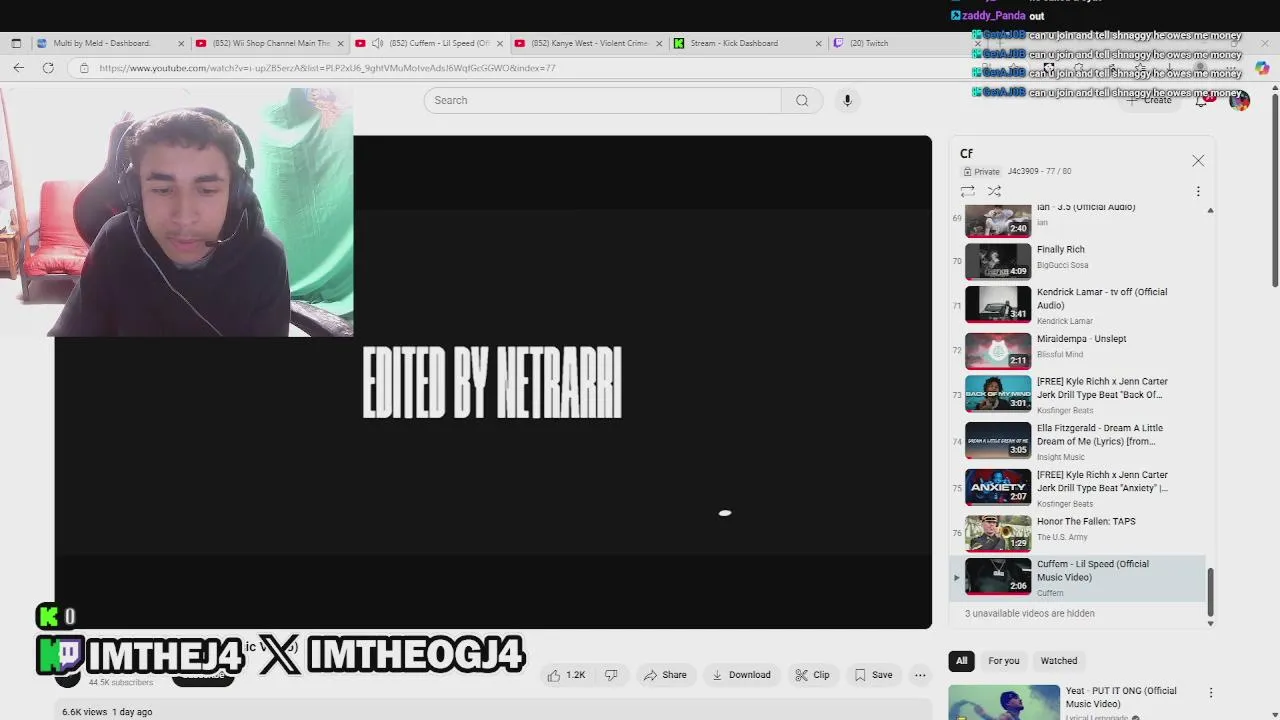Focus the YouTube search field
Viewport: 1280px width, 720px height.
(x=603, y=100)
